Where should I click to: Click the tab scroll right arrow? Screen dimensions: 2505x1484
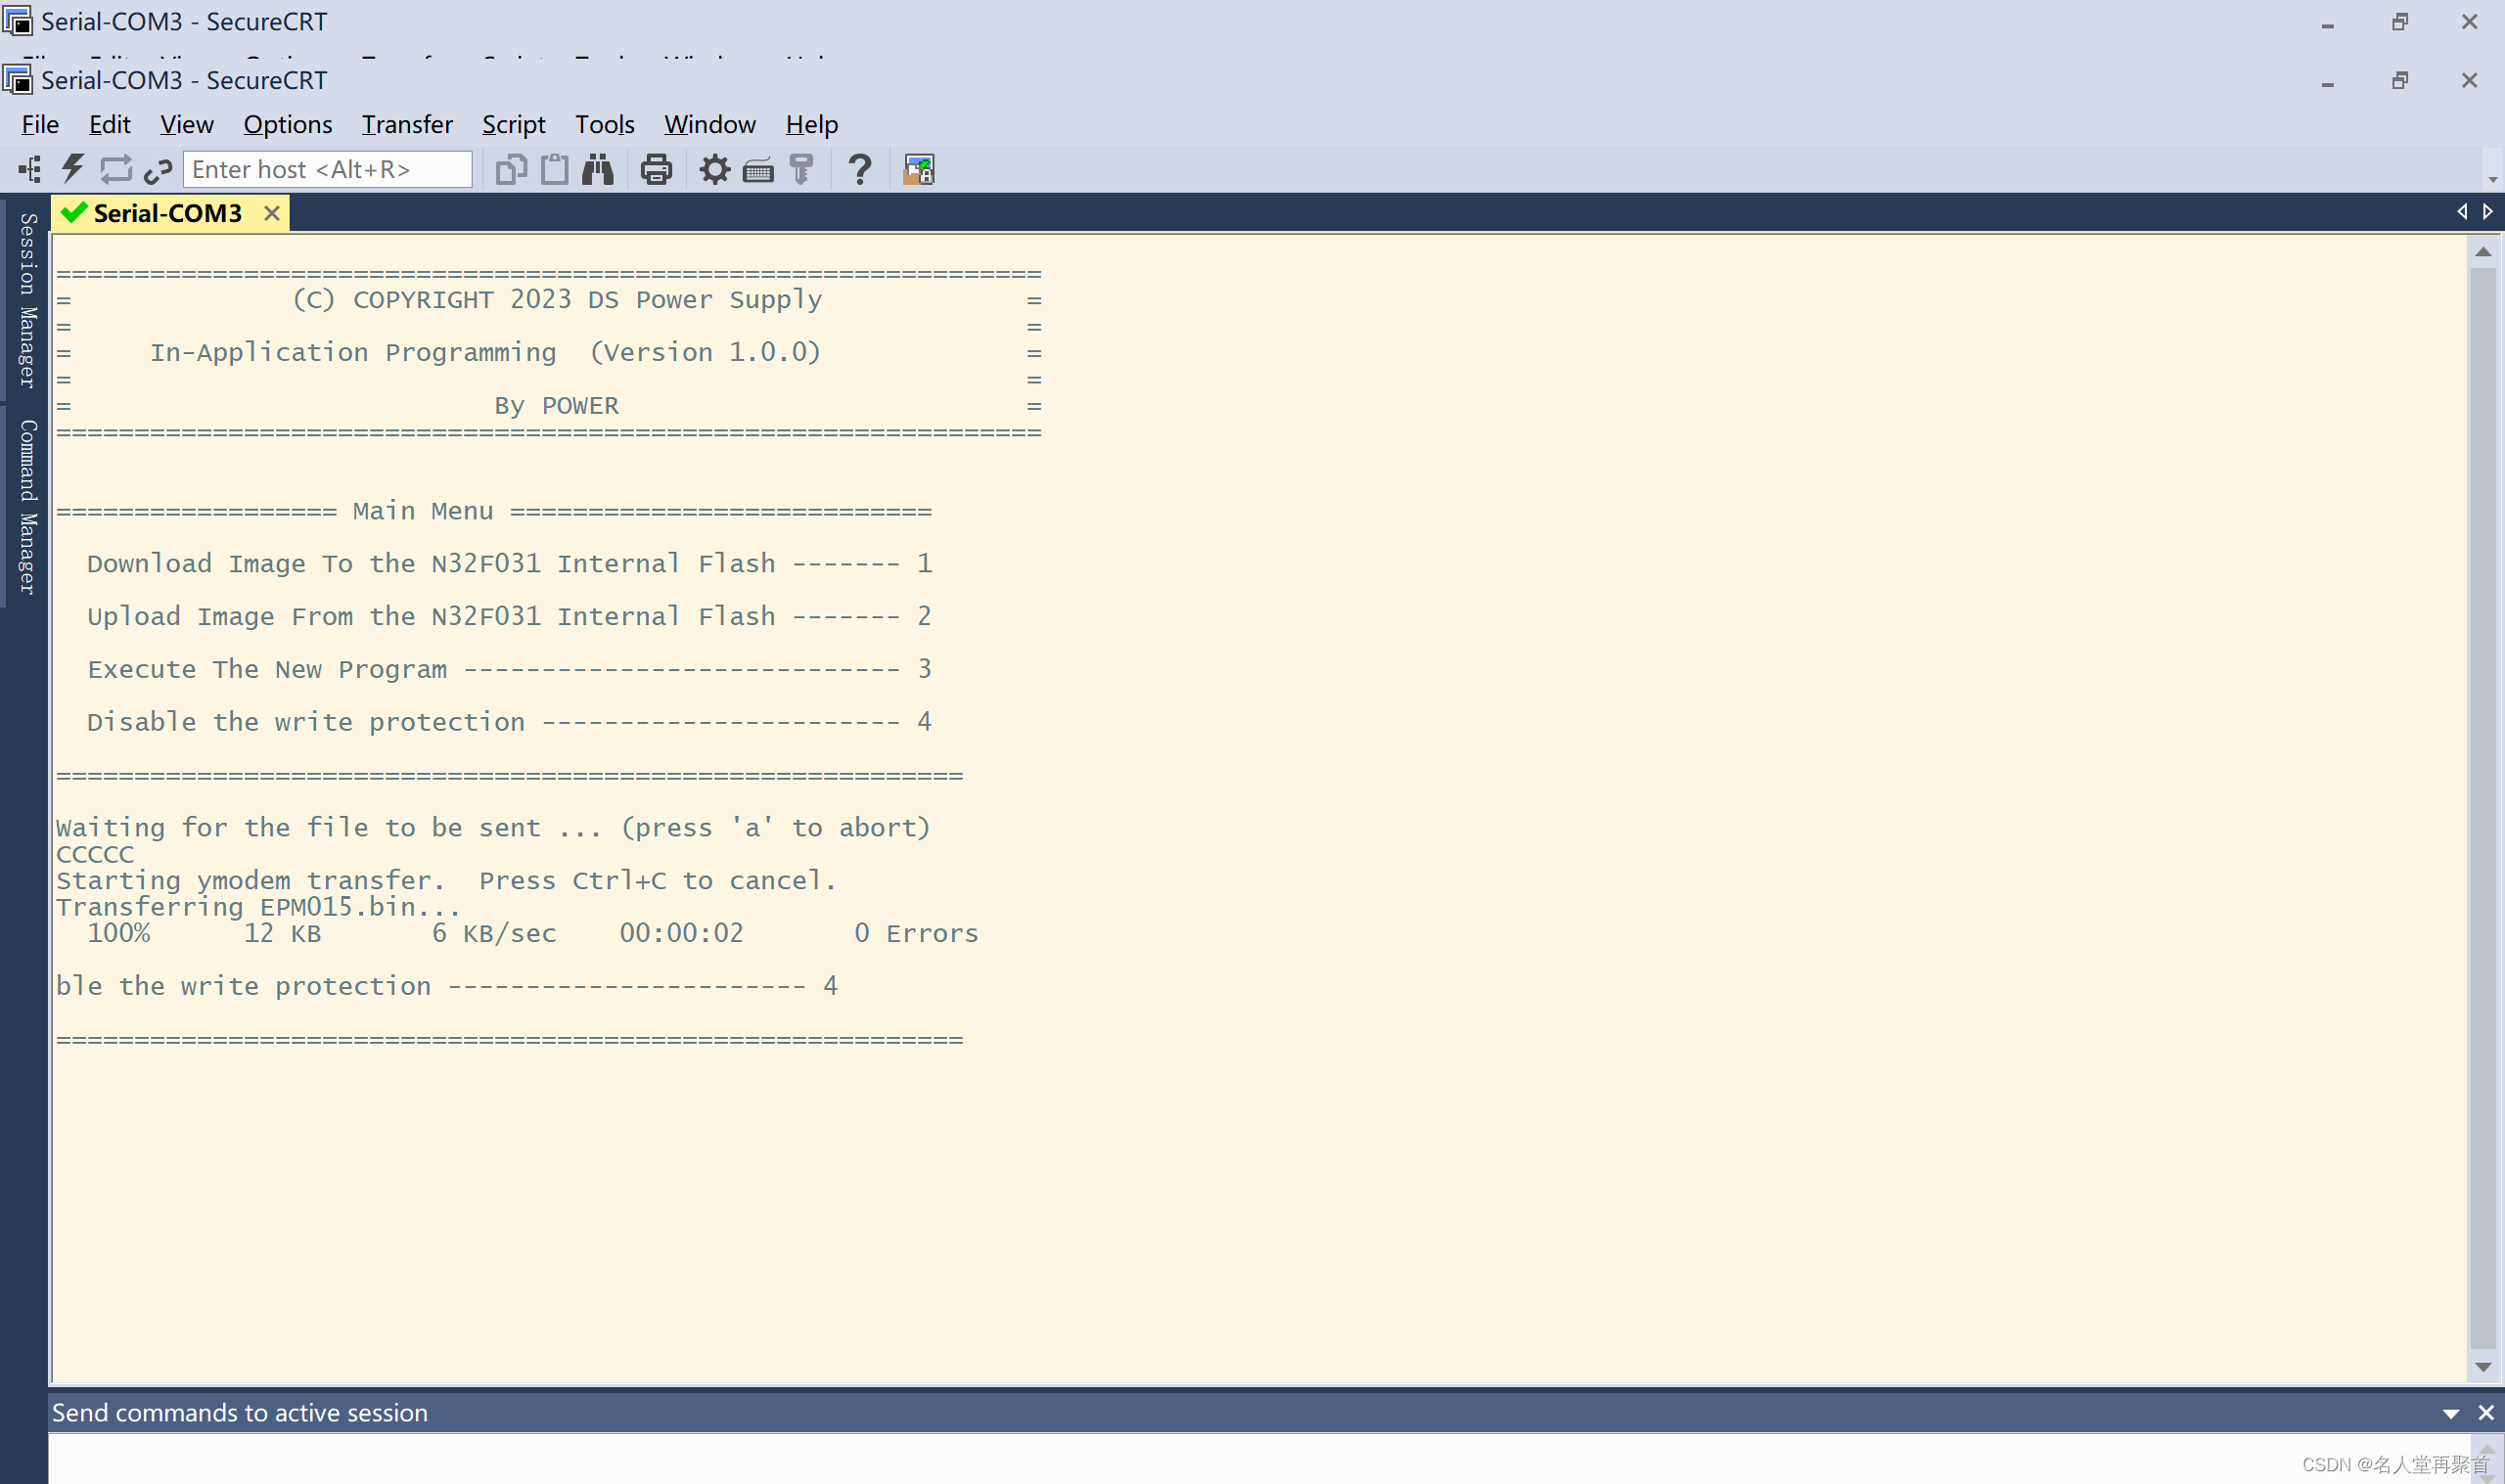click(x=2487, y=212)
